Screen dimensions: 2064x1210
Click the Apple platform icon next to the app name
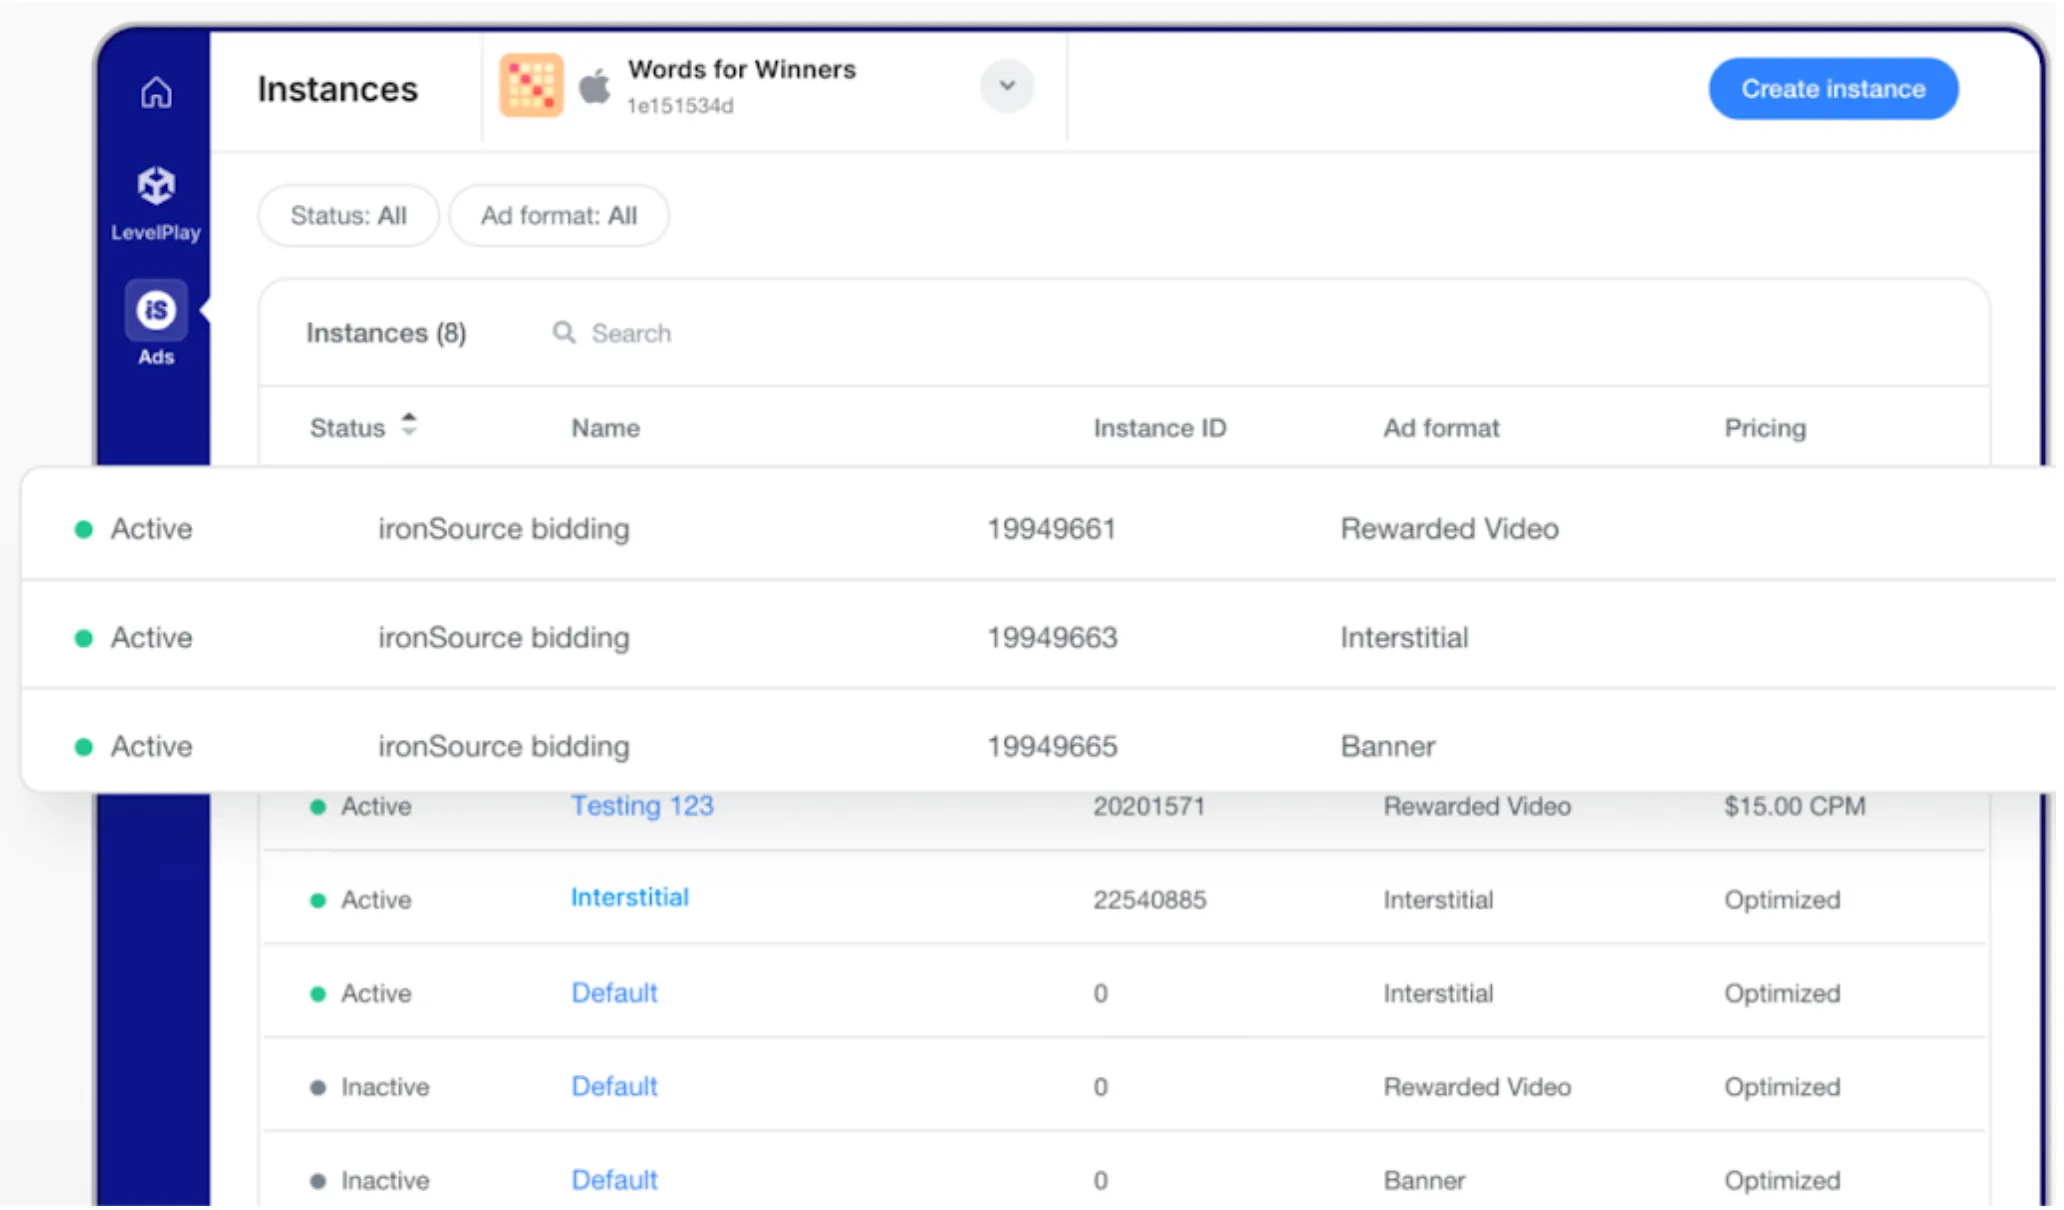[597, 86]
